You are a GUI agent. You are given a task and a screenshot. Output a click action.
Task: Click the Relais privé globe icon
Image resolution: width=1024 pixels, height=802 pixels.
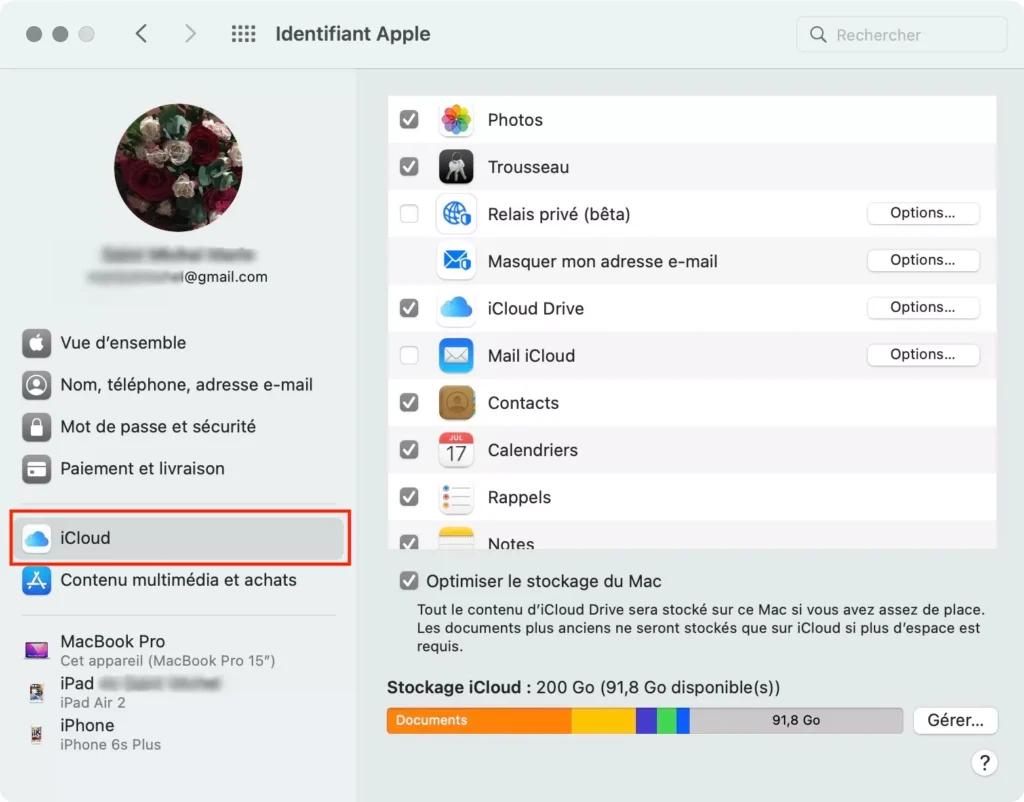(456, 214)
